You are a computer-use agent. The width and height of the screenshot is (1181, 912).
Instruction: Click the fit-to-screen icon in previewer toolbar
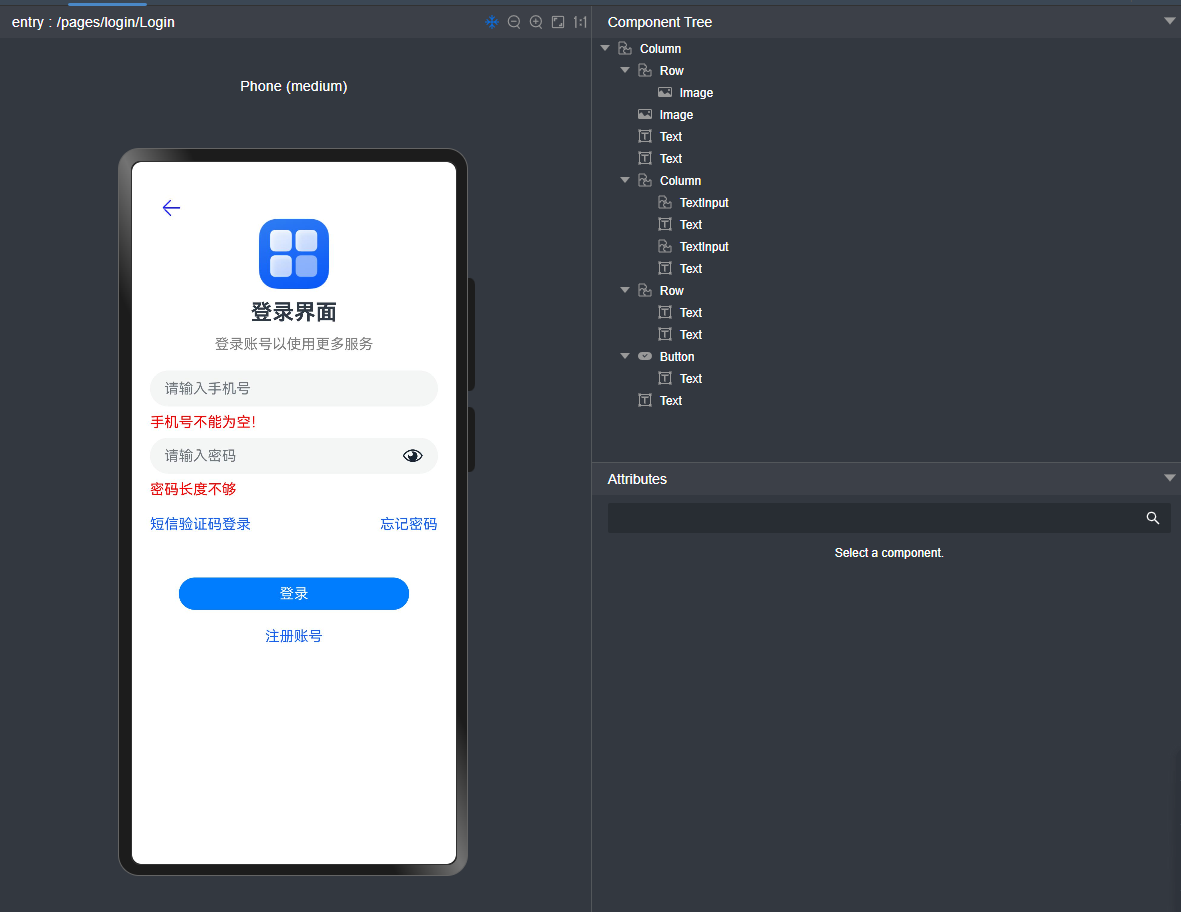tap(558, 21)
